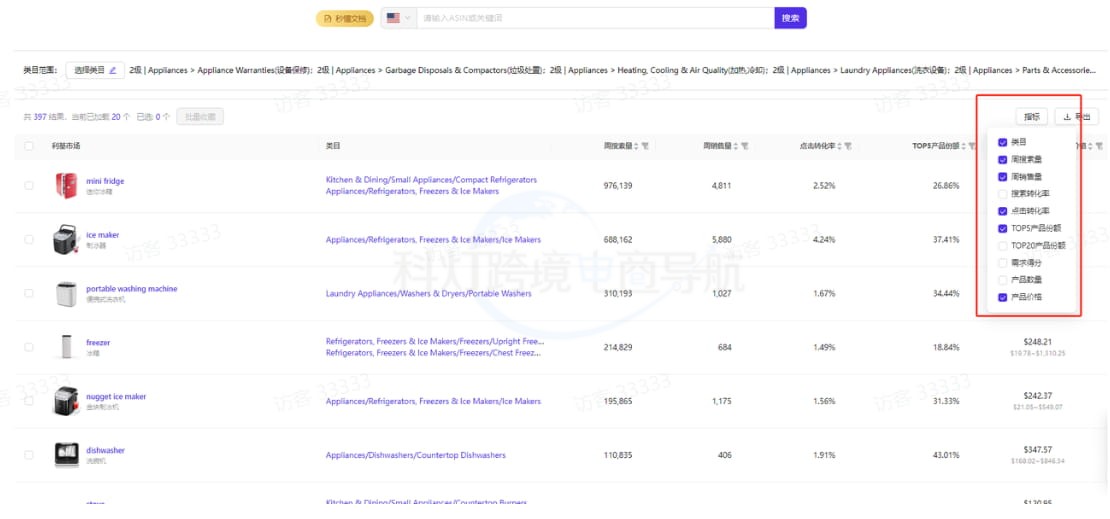The width and height of the screenshot is (1110, 519).
Task: Open the US flag country dropdown
Action: (x=398, y=18)
